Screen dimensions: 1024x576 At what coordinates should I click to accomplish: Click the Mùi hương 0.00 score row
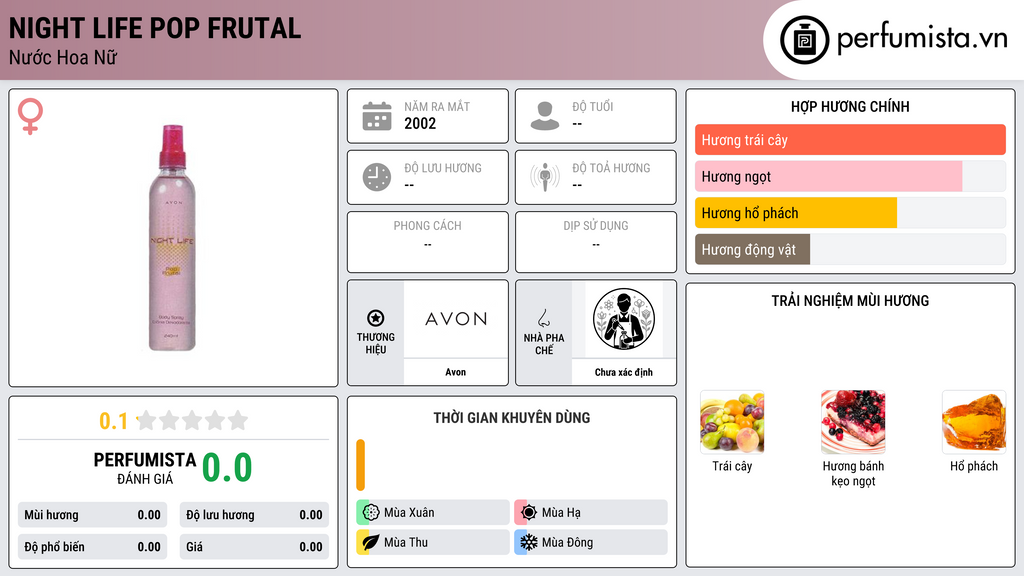92,515
